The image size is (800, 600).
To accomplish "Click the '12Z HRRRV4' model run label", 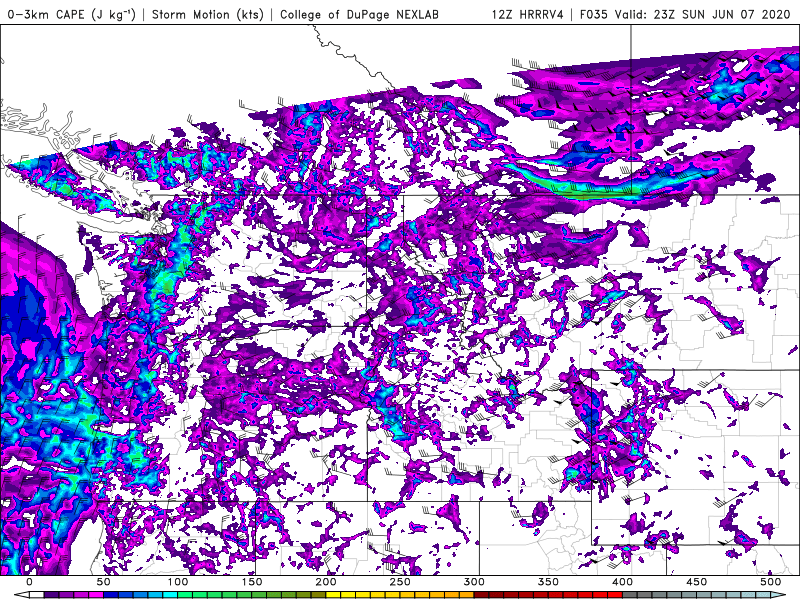I will pyautogui.click(x=528, y=14).
